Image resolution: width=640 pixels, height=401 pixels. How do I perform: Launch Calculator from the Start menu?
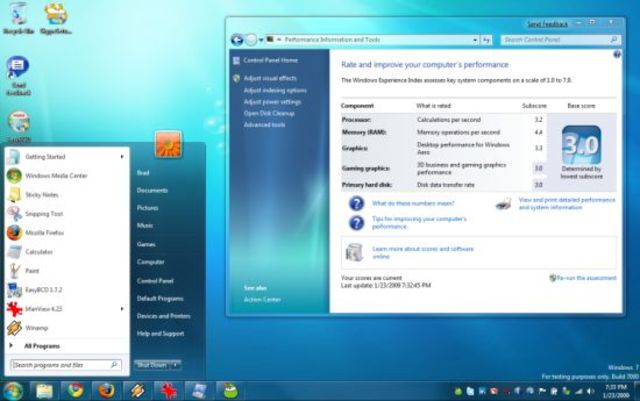click(65, 252)
